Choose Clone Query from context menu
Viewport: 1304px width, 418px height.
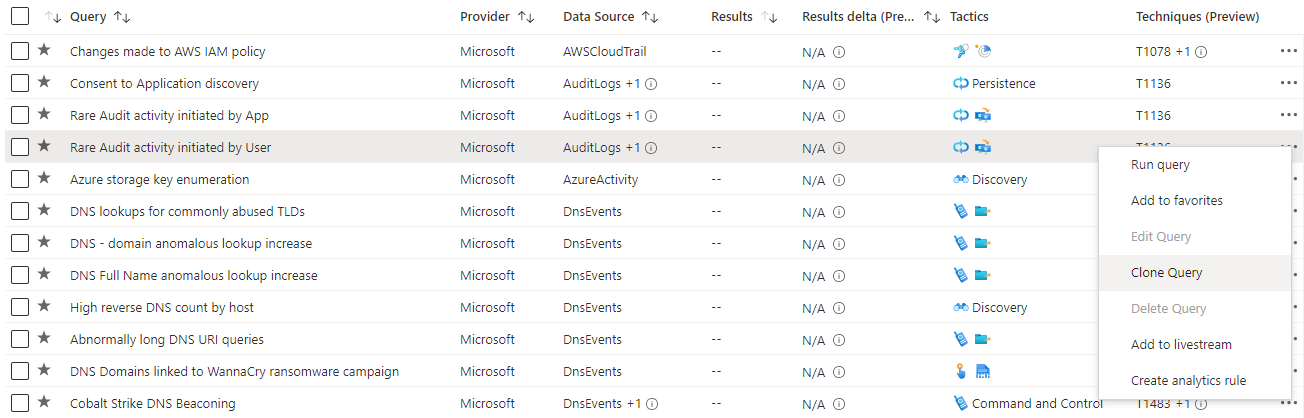tap(1166, 272)
